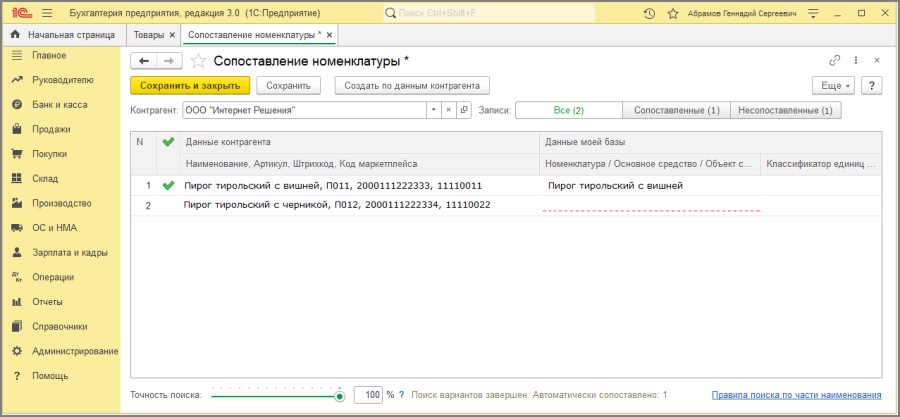900x417 pixels.
Task: Click green checkmark column header
Action: 168,142
